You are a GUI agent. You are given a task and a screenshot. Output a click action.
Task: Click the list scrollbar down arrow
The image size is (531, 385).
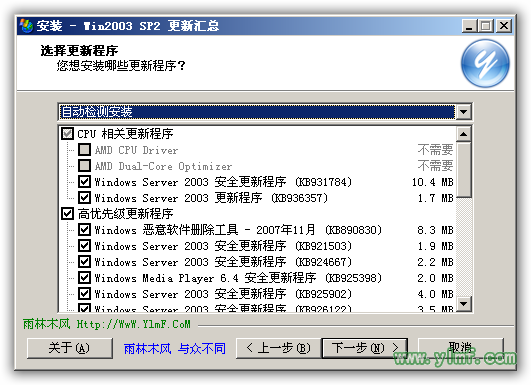[463, 303]
